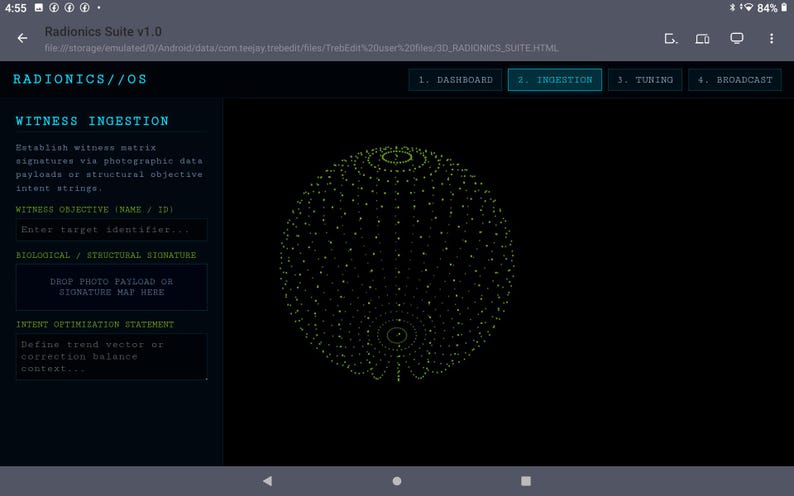794x496 pixels.
Task: Tap the Android home circle button
Action: click(x=397, y=481)
